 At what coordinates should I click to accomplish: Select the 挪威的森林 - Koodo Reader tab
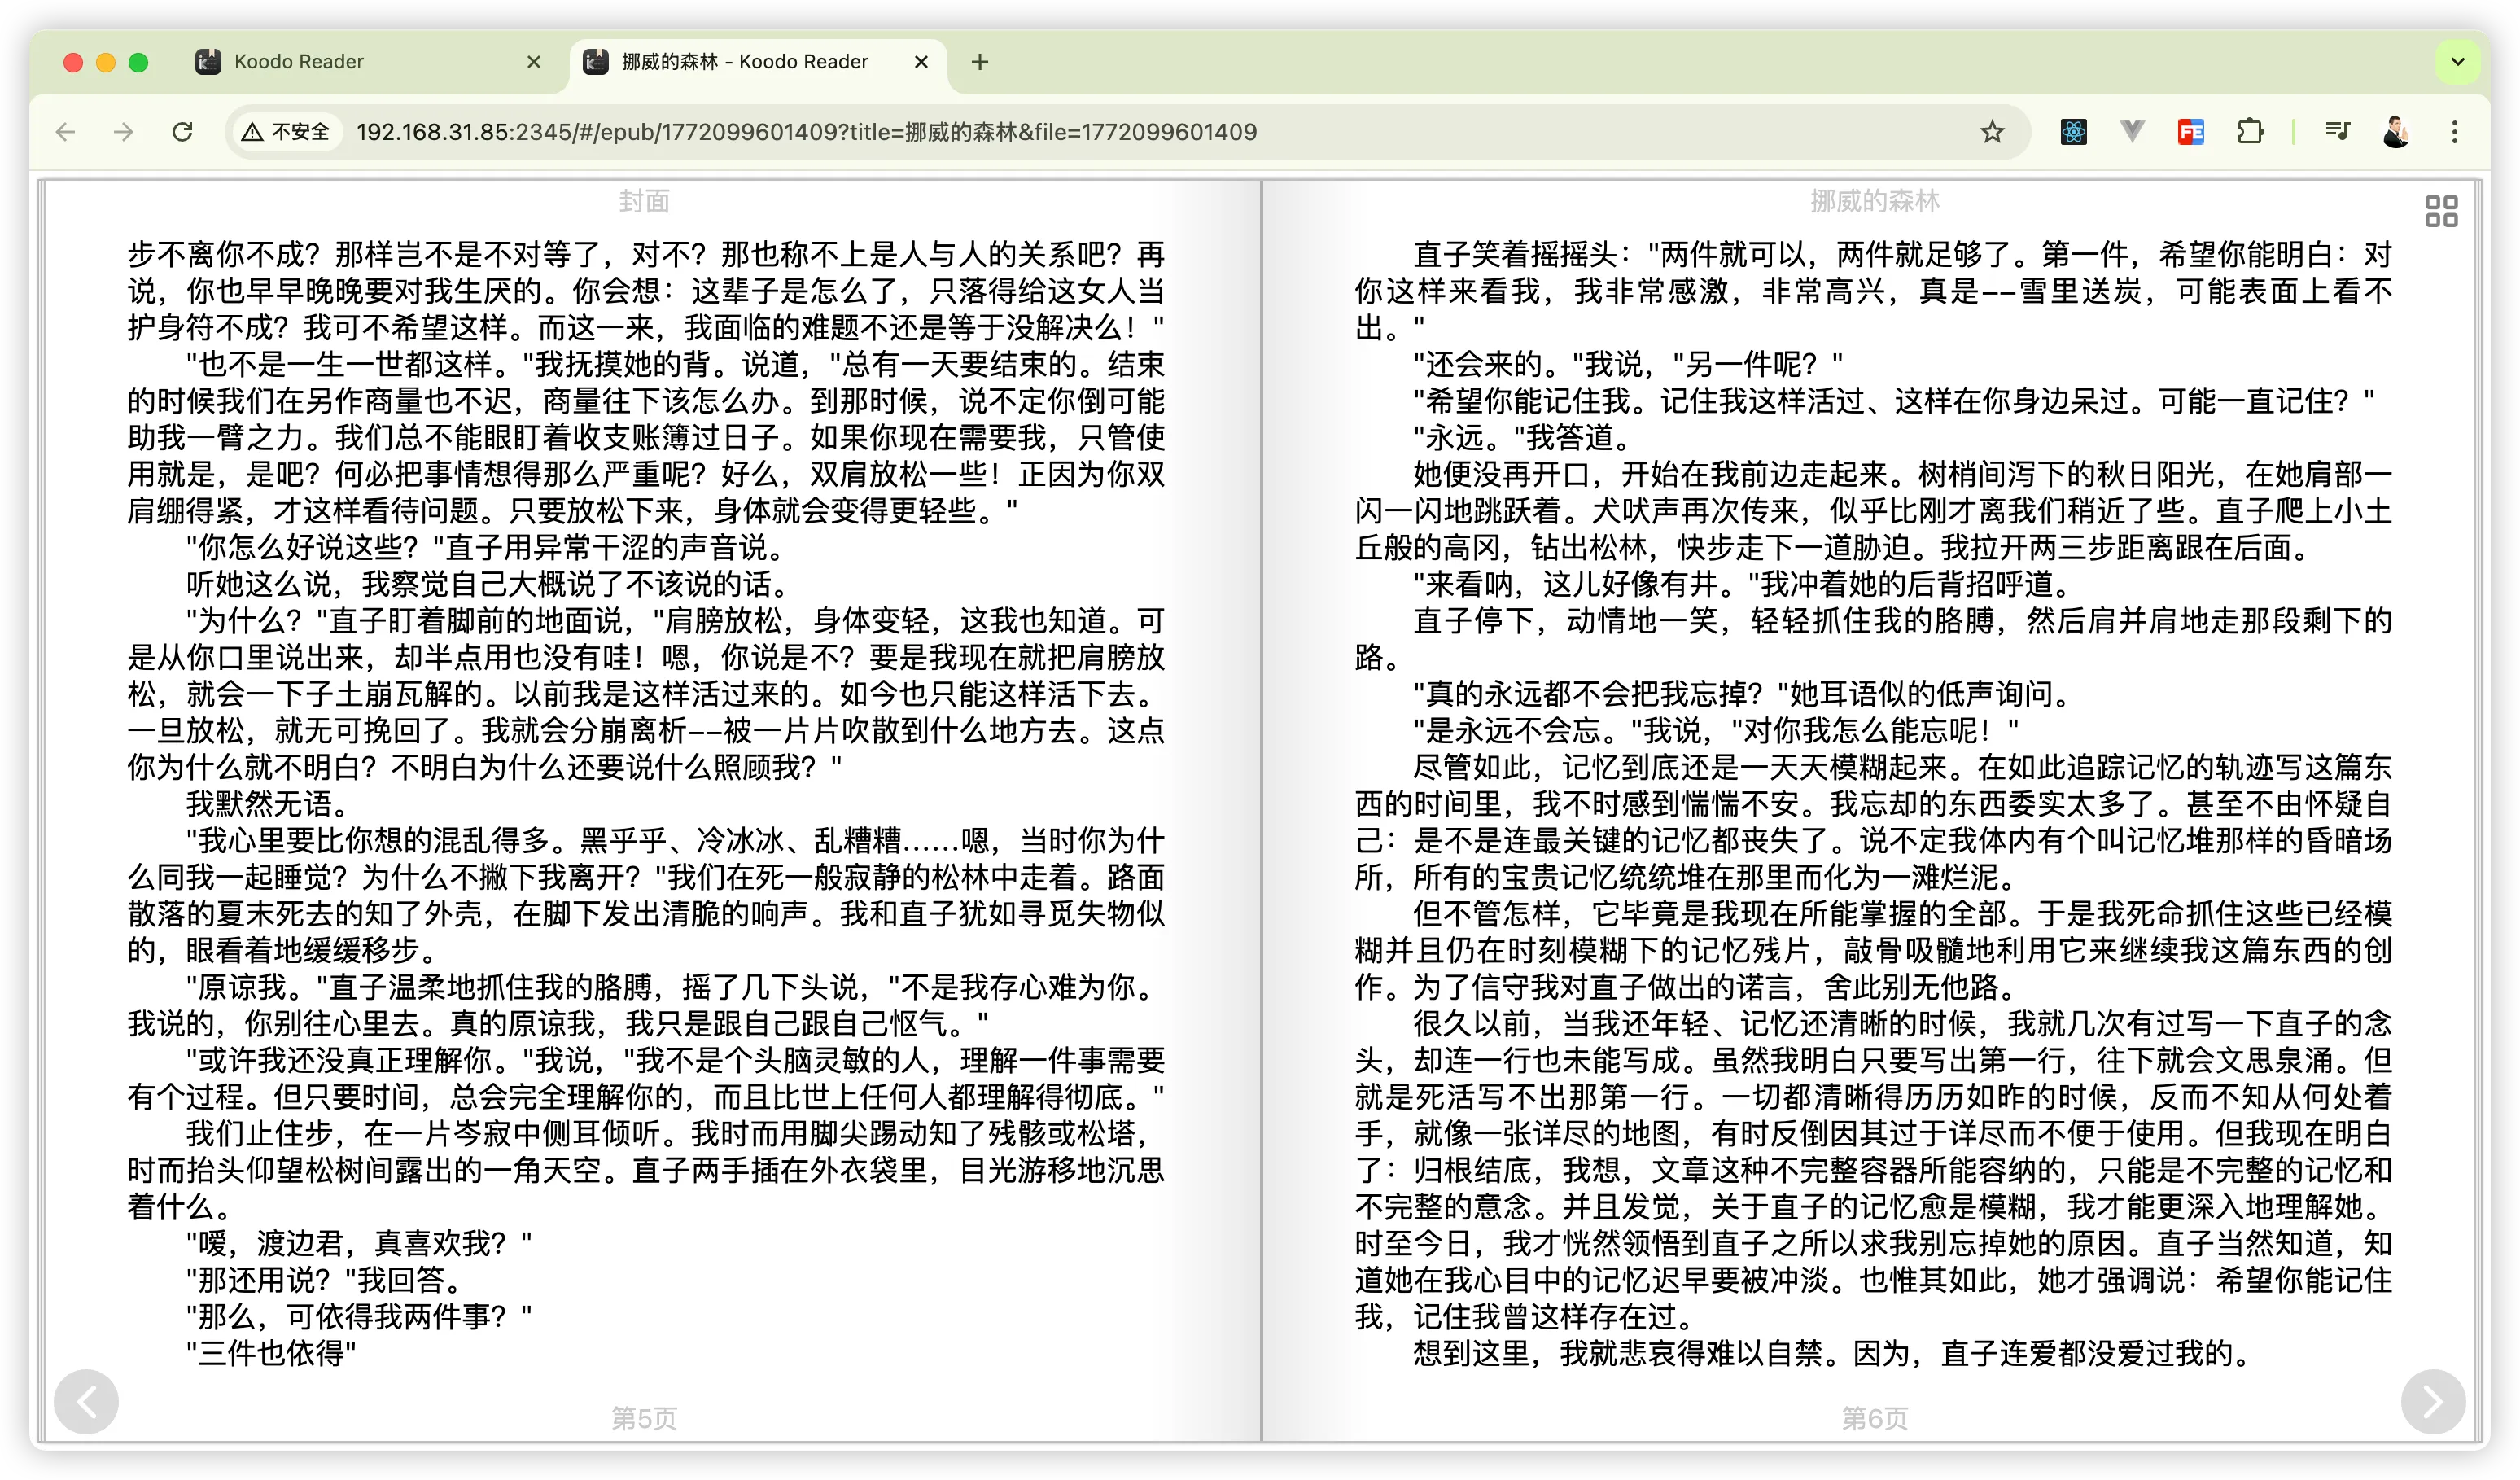pos(757,62)
